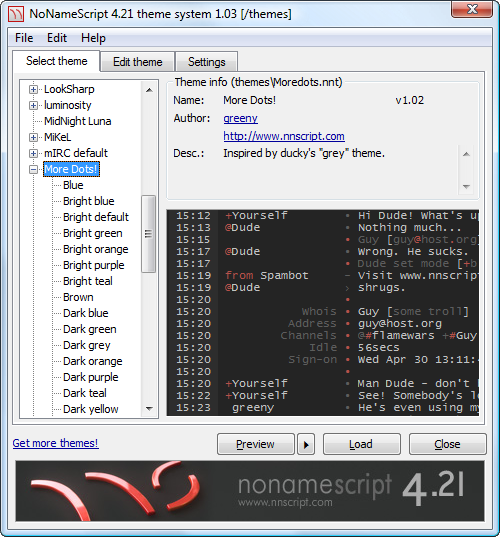Click the Preview button
The height and width of the screenshot is (537, 500).
click(255, 444)
